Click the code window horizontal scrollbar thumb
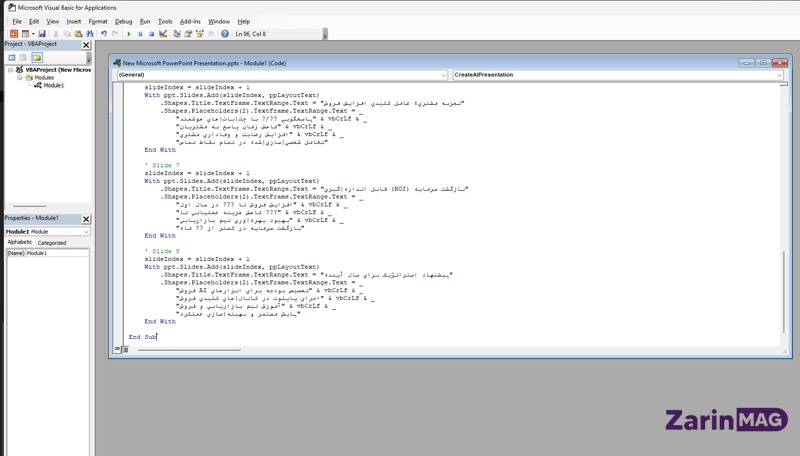The width and height of the screenshot is (800, 456). [x=189, y=350]
